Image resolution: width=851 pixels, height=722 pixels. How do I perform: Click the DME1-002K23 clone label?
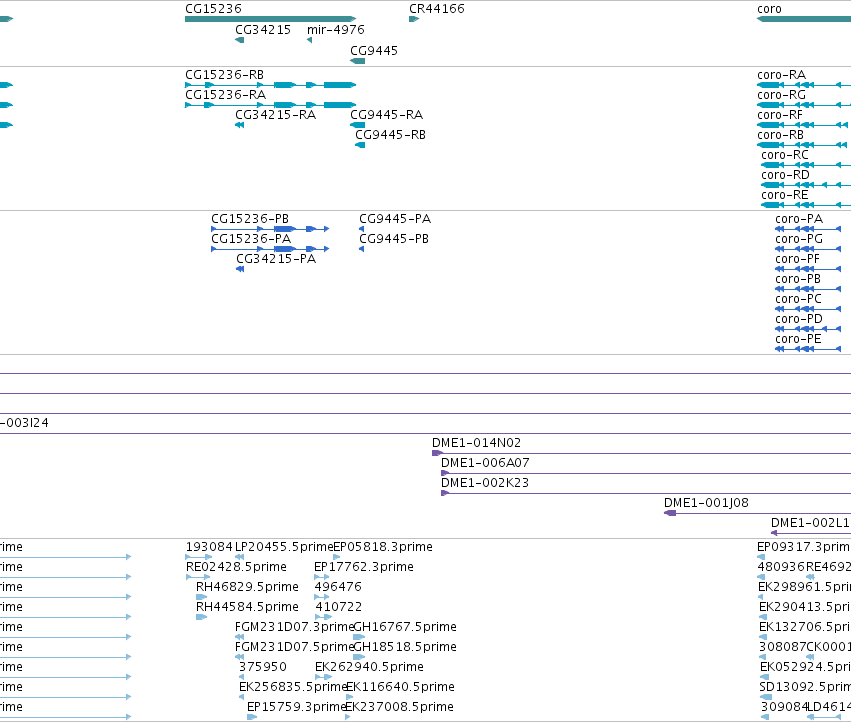[x=485, y=484]
